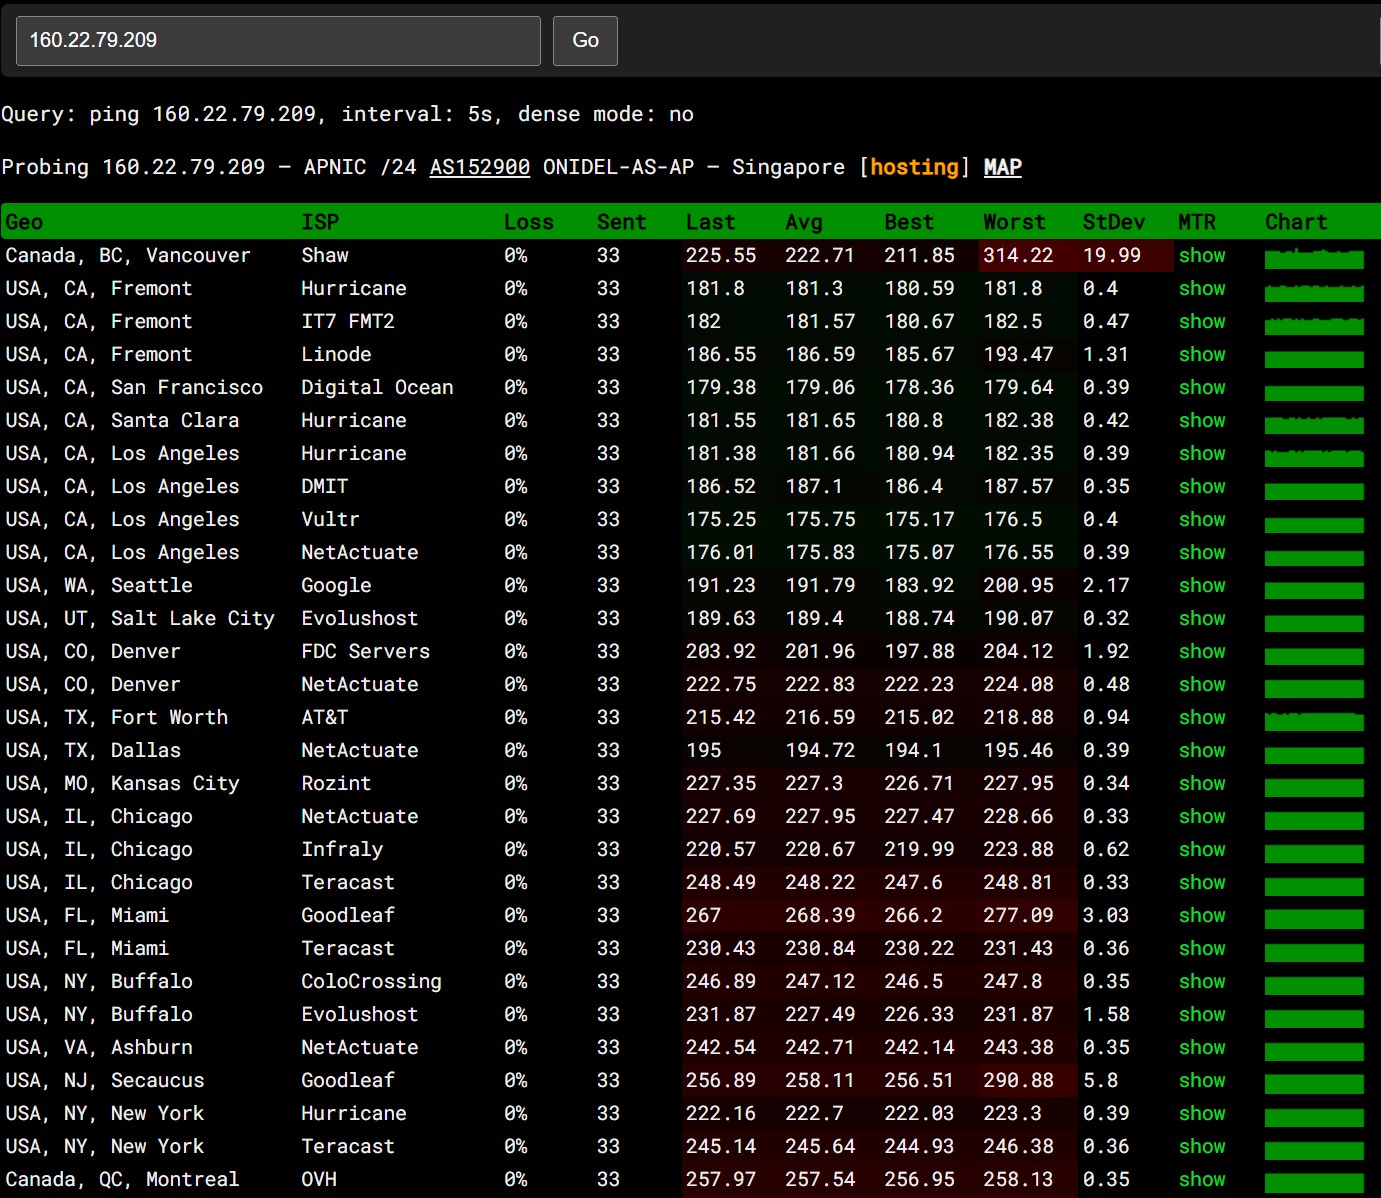This screenshot has width=1381, height=1198.
Task: Click the Best column header
Action: (909, 222)
